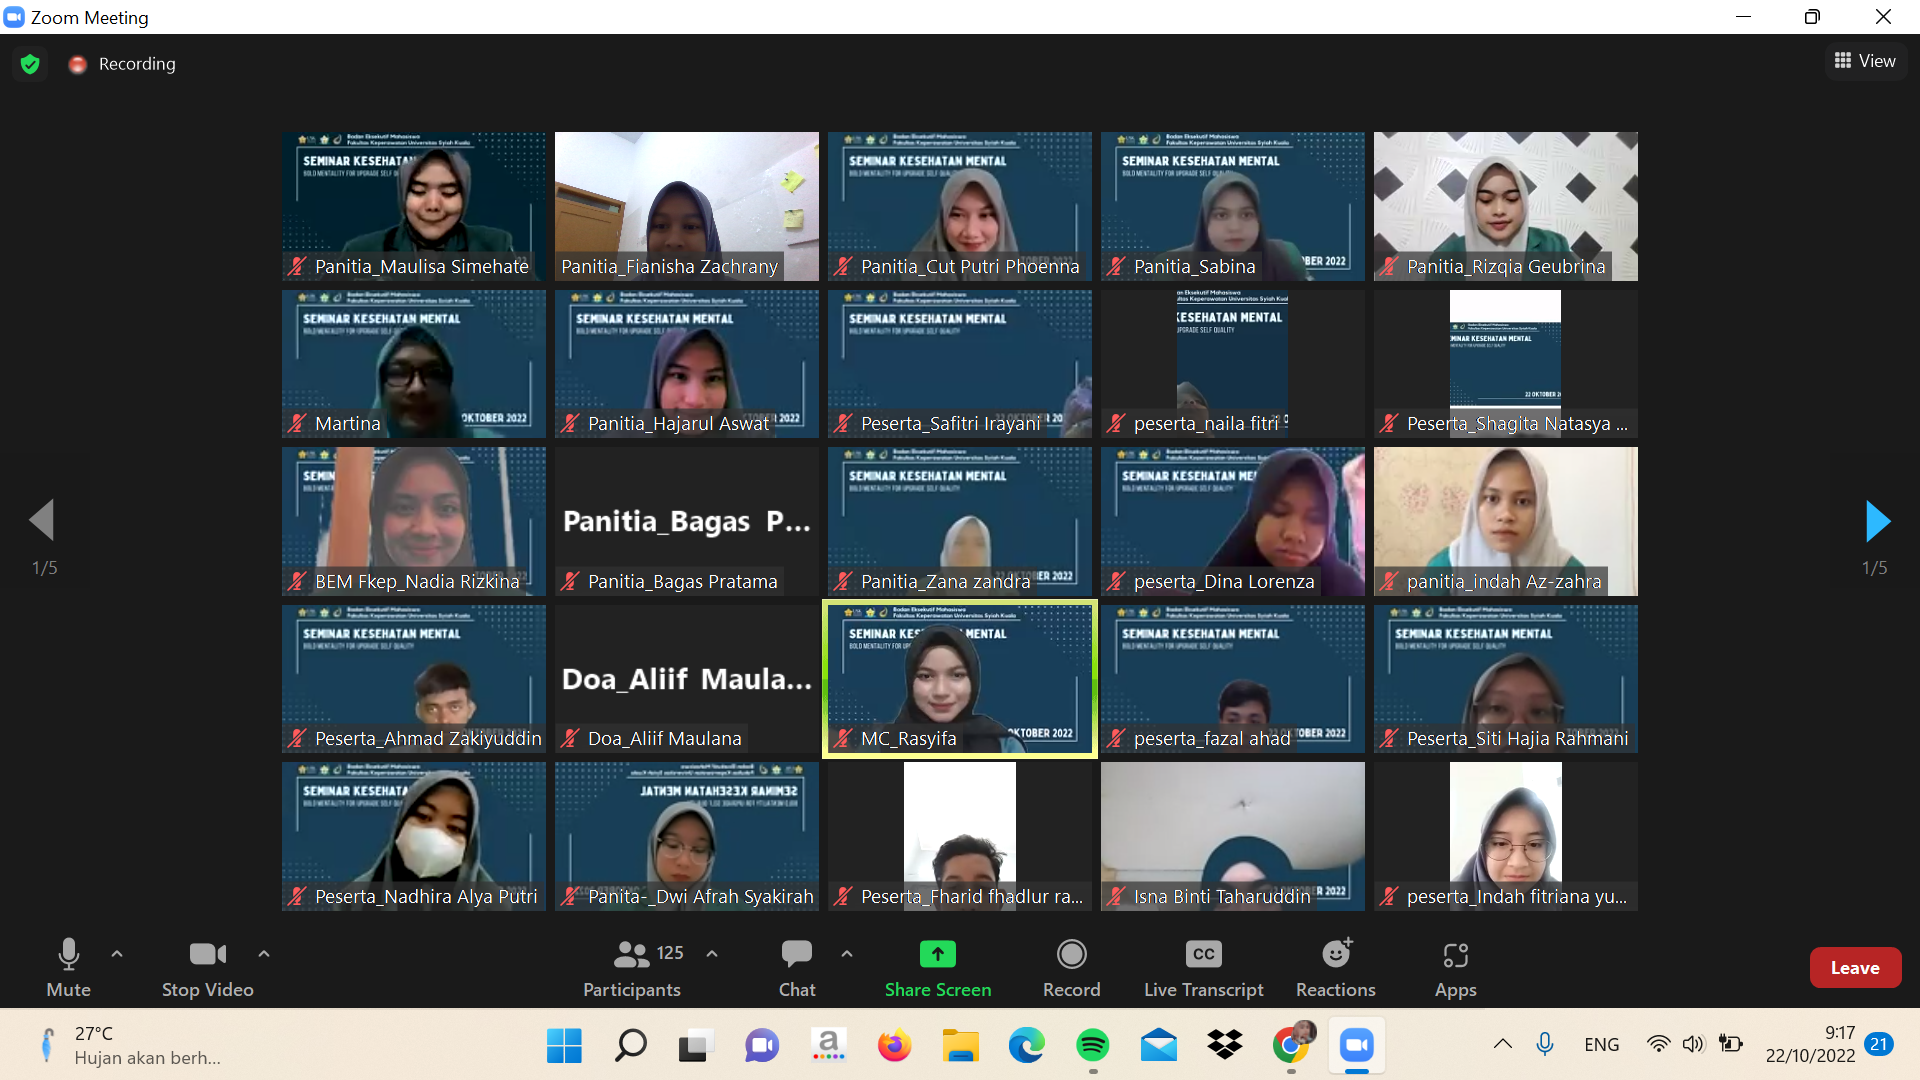Go to next gallery page arrow
This screenshot has height=1080, width=1920.
pos(1877,521)
